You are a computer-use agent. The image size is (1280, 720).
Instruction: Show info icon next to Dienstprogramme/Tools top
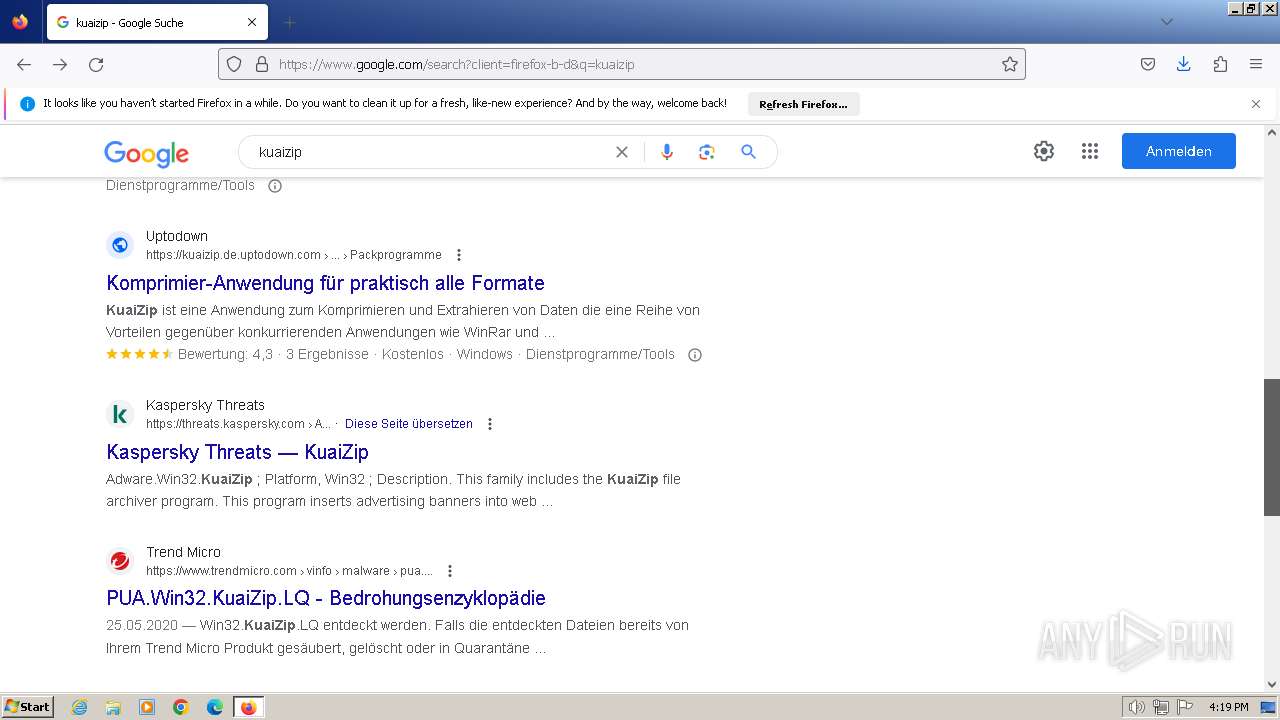click(x=275, y=186)
